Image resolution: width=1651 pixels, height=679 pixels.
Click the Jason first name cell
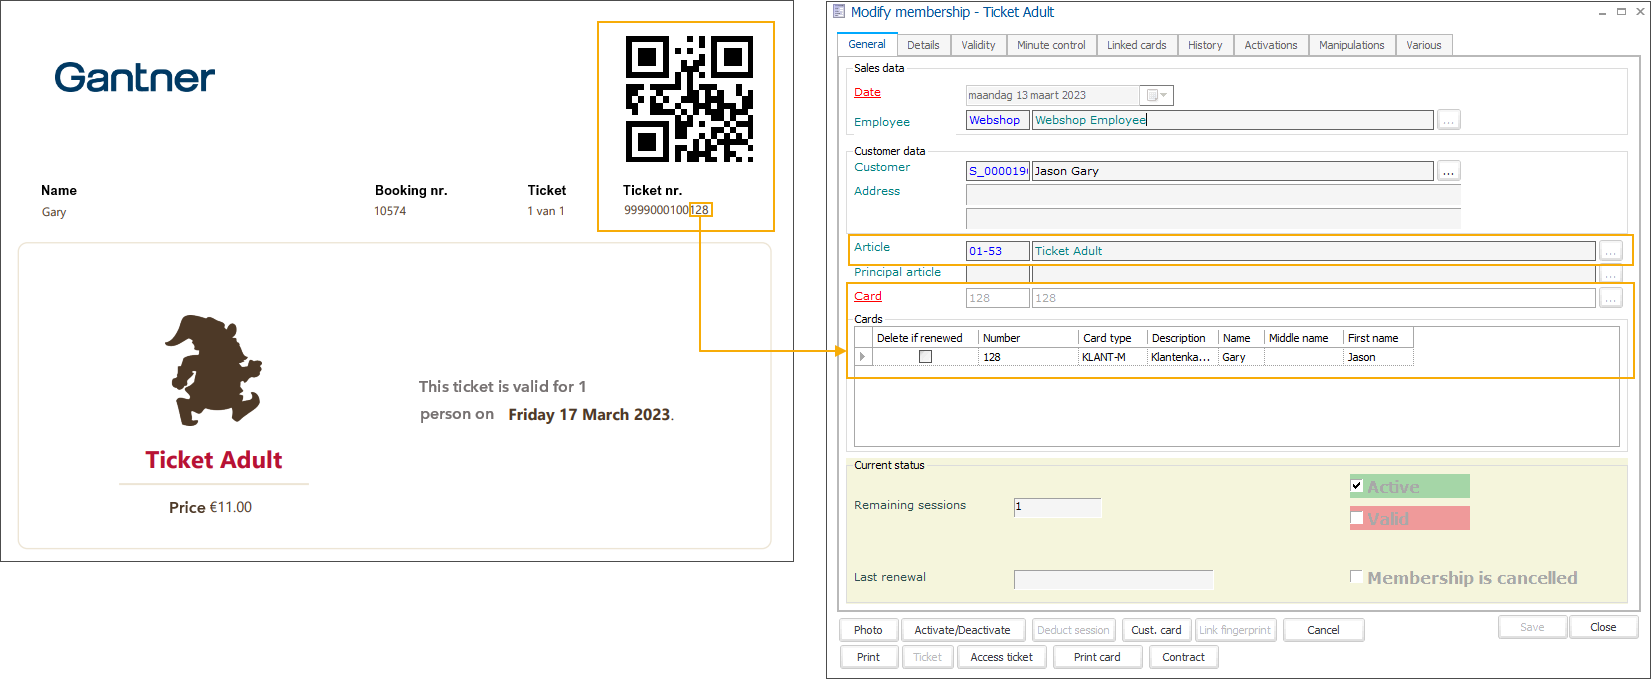[x=1378, y=357]
